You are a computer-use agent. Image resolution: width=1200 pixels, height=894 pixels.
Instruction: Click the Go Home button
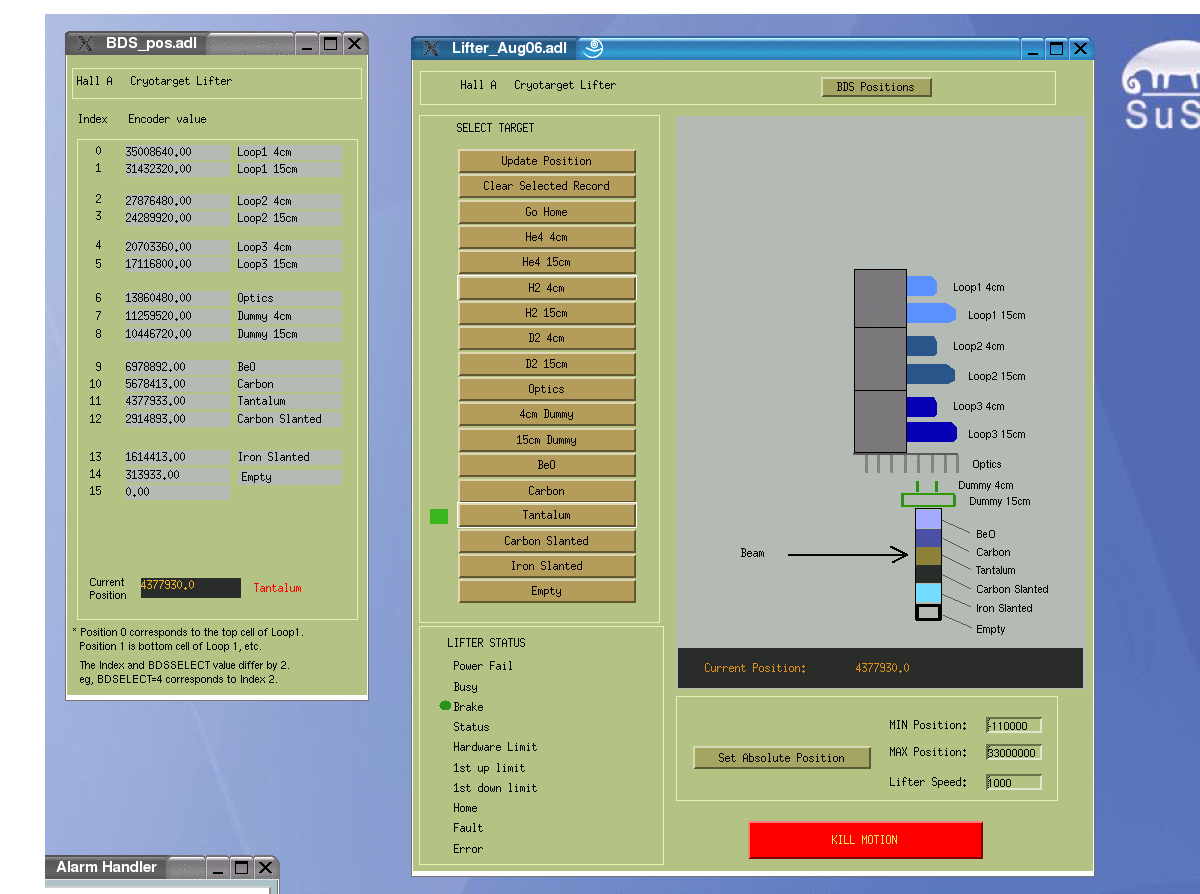click(x=547, y=212)
